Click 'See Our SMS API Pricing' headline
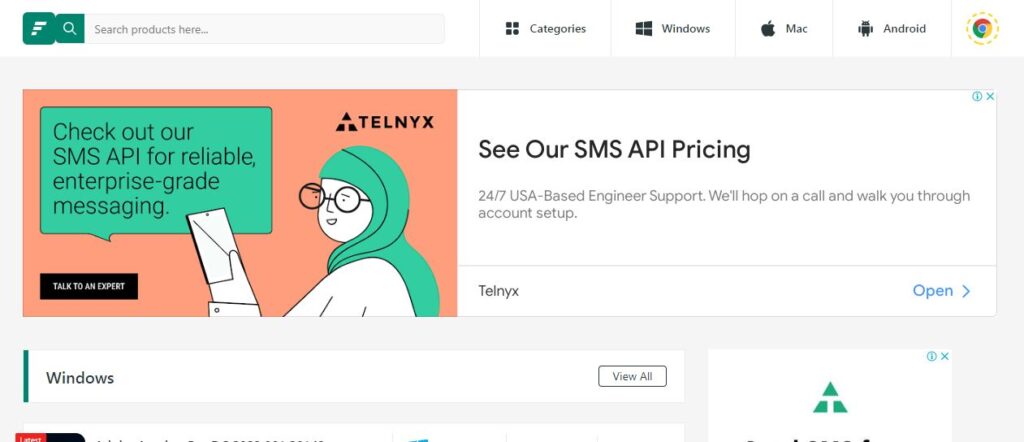Screen dimensions: 1024x442 pos(614,150)
